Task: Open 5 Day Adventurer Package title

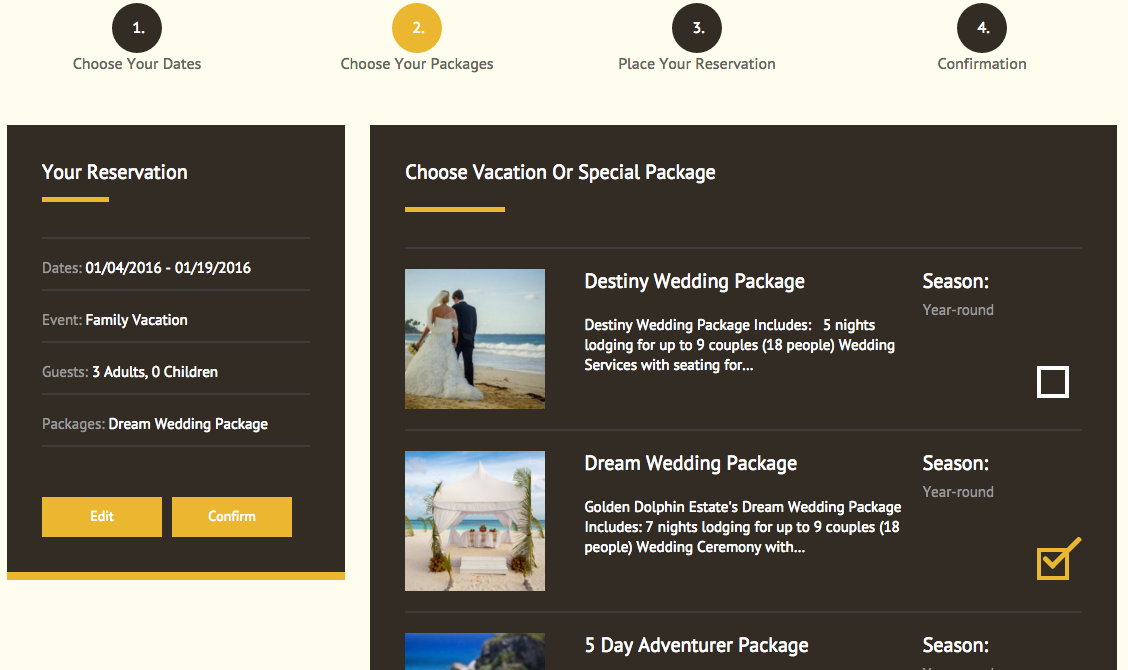Action: coord(696,646)
